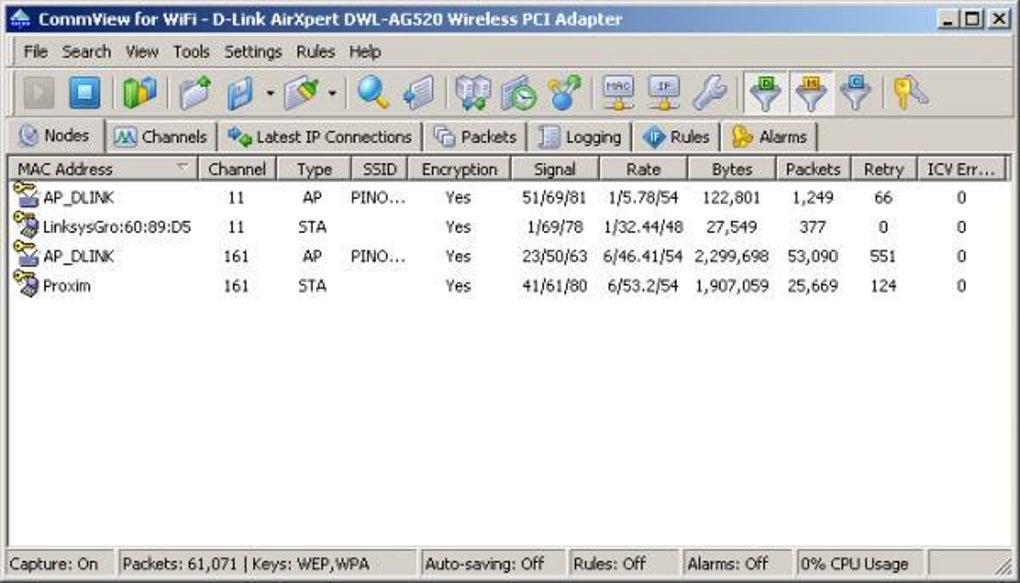Click the 2,299,698 bytes value
Image resolution: width=1020 pixels, height=583 pixels.
tap(732, 256)
